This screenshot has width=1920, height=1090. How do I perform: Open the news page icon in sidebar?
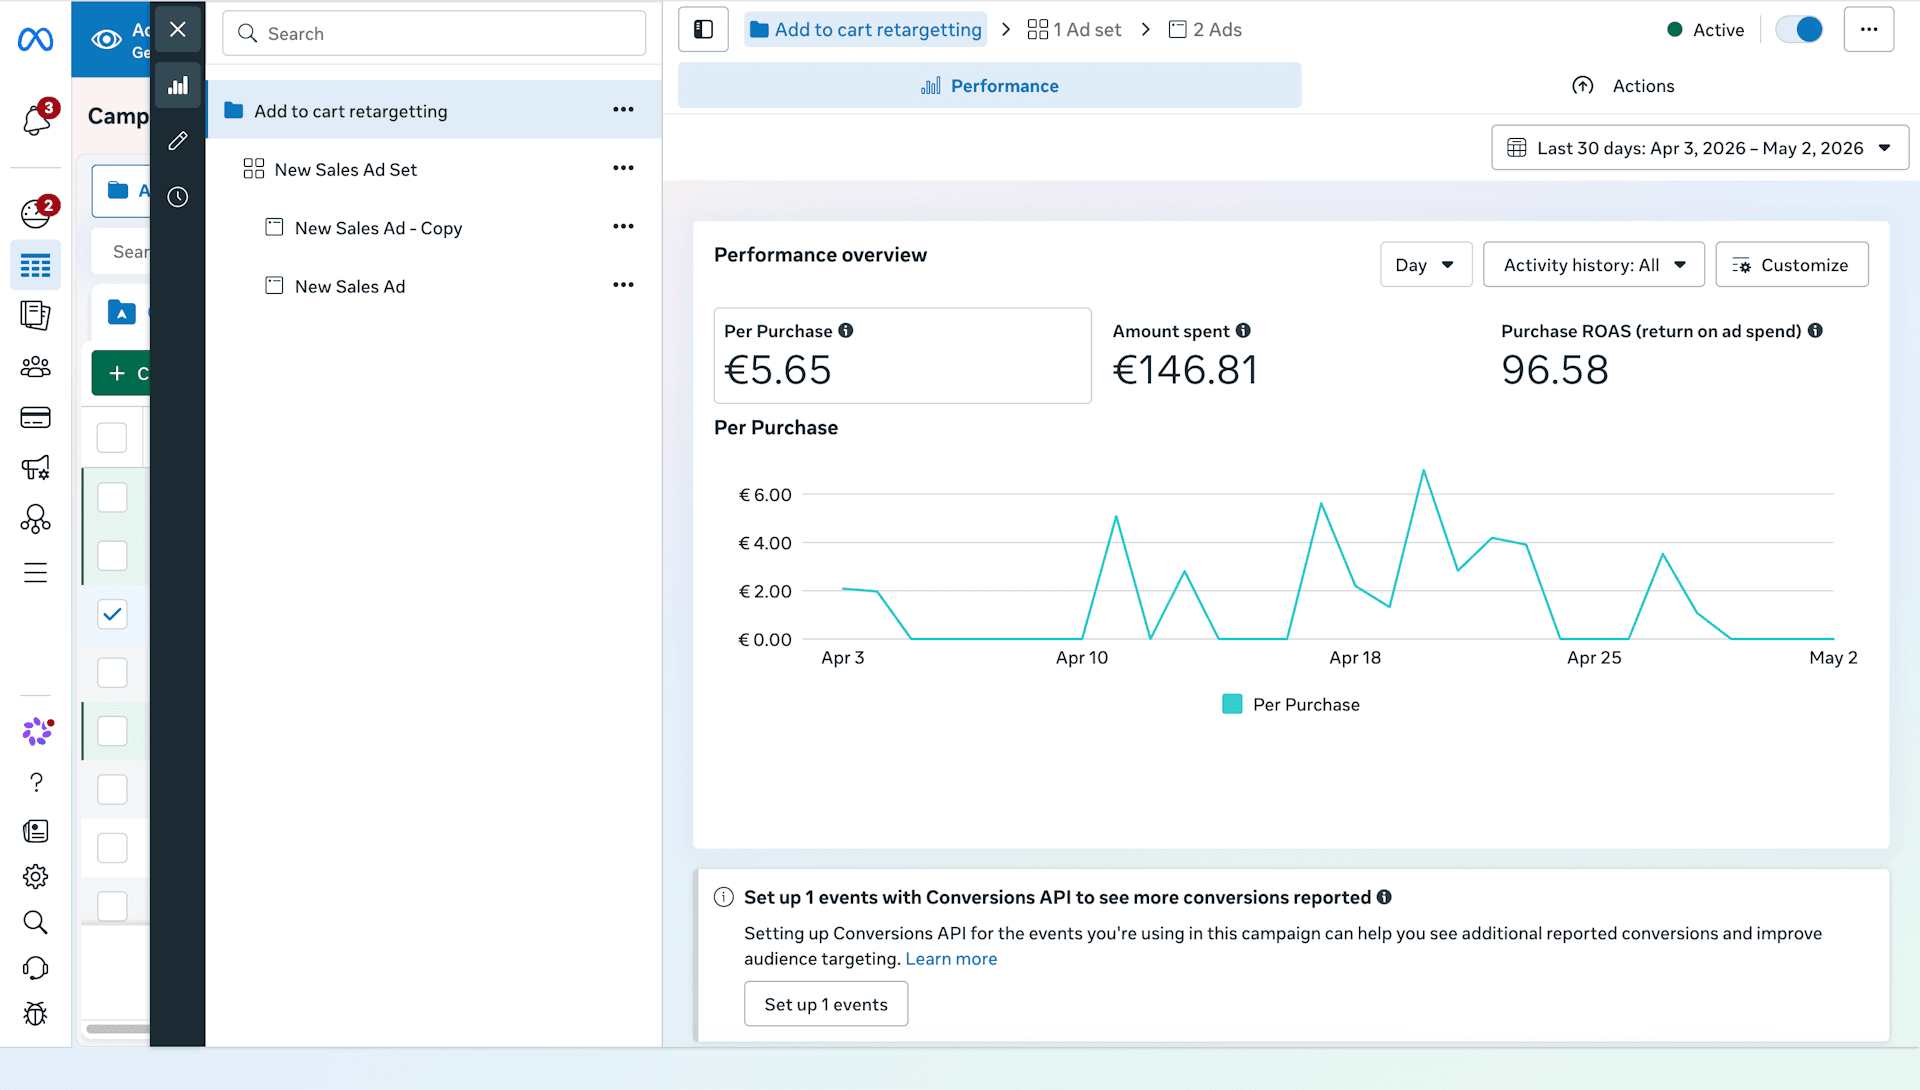click(x=35, y=831)
